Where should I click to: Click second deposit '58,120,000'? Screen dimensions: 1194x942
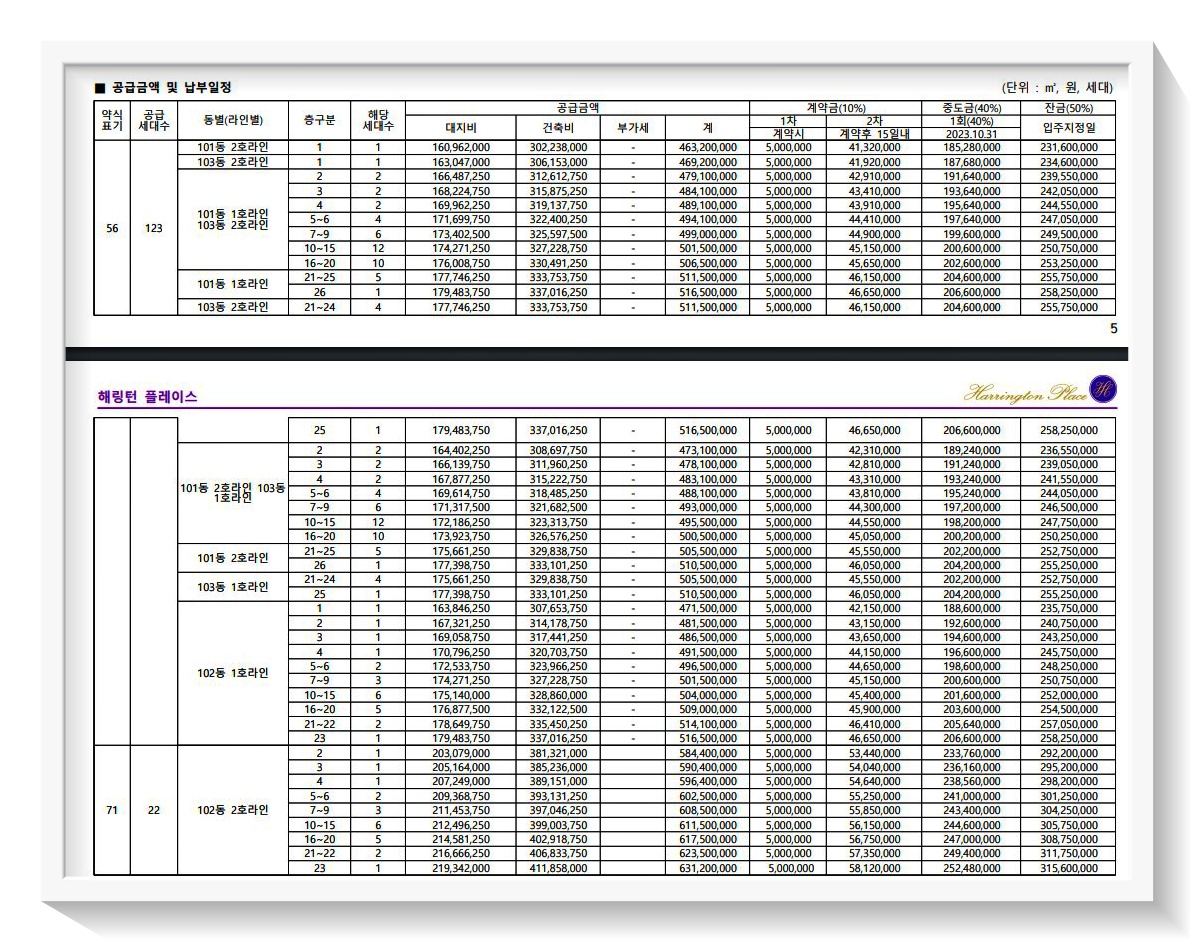tap(874, 868)
